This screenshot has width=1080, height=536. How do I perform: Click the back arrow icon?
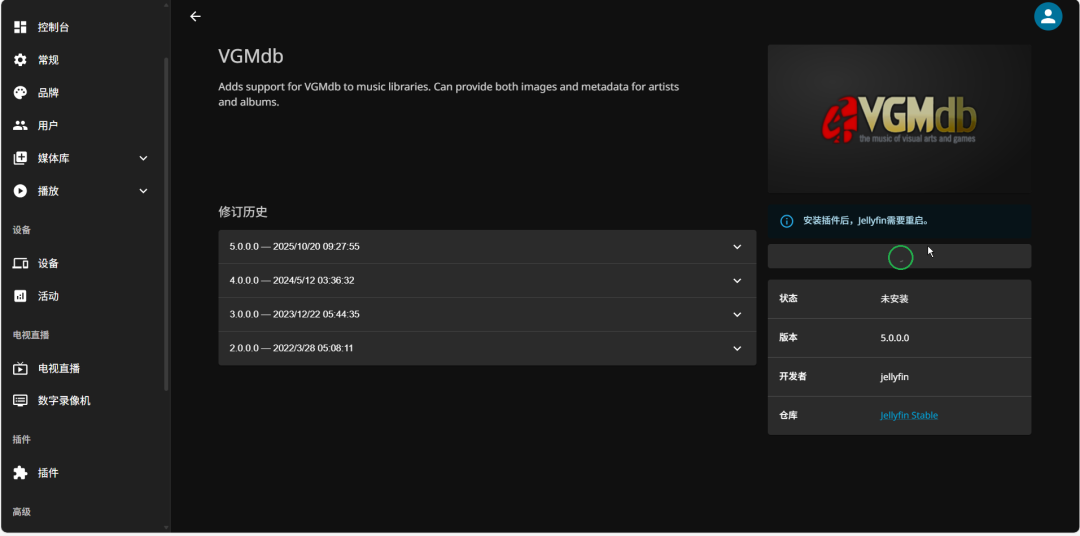(x=196, y=17)
